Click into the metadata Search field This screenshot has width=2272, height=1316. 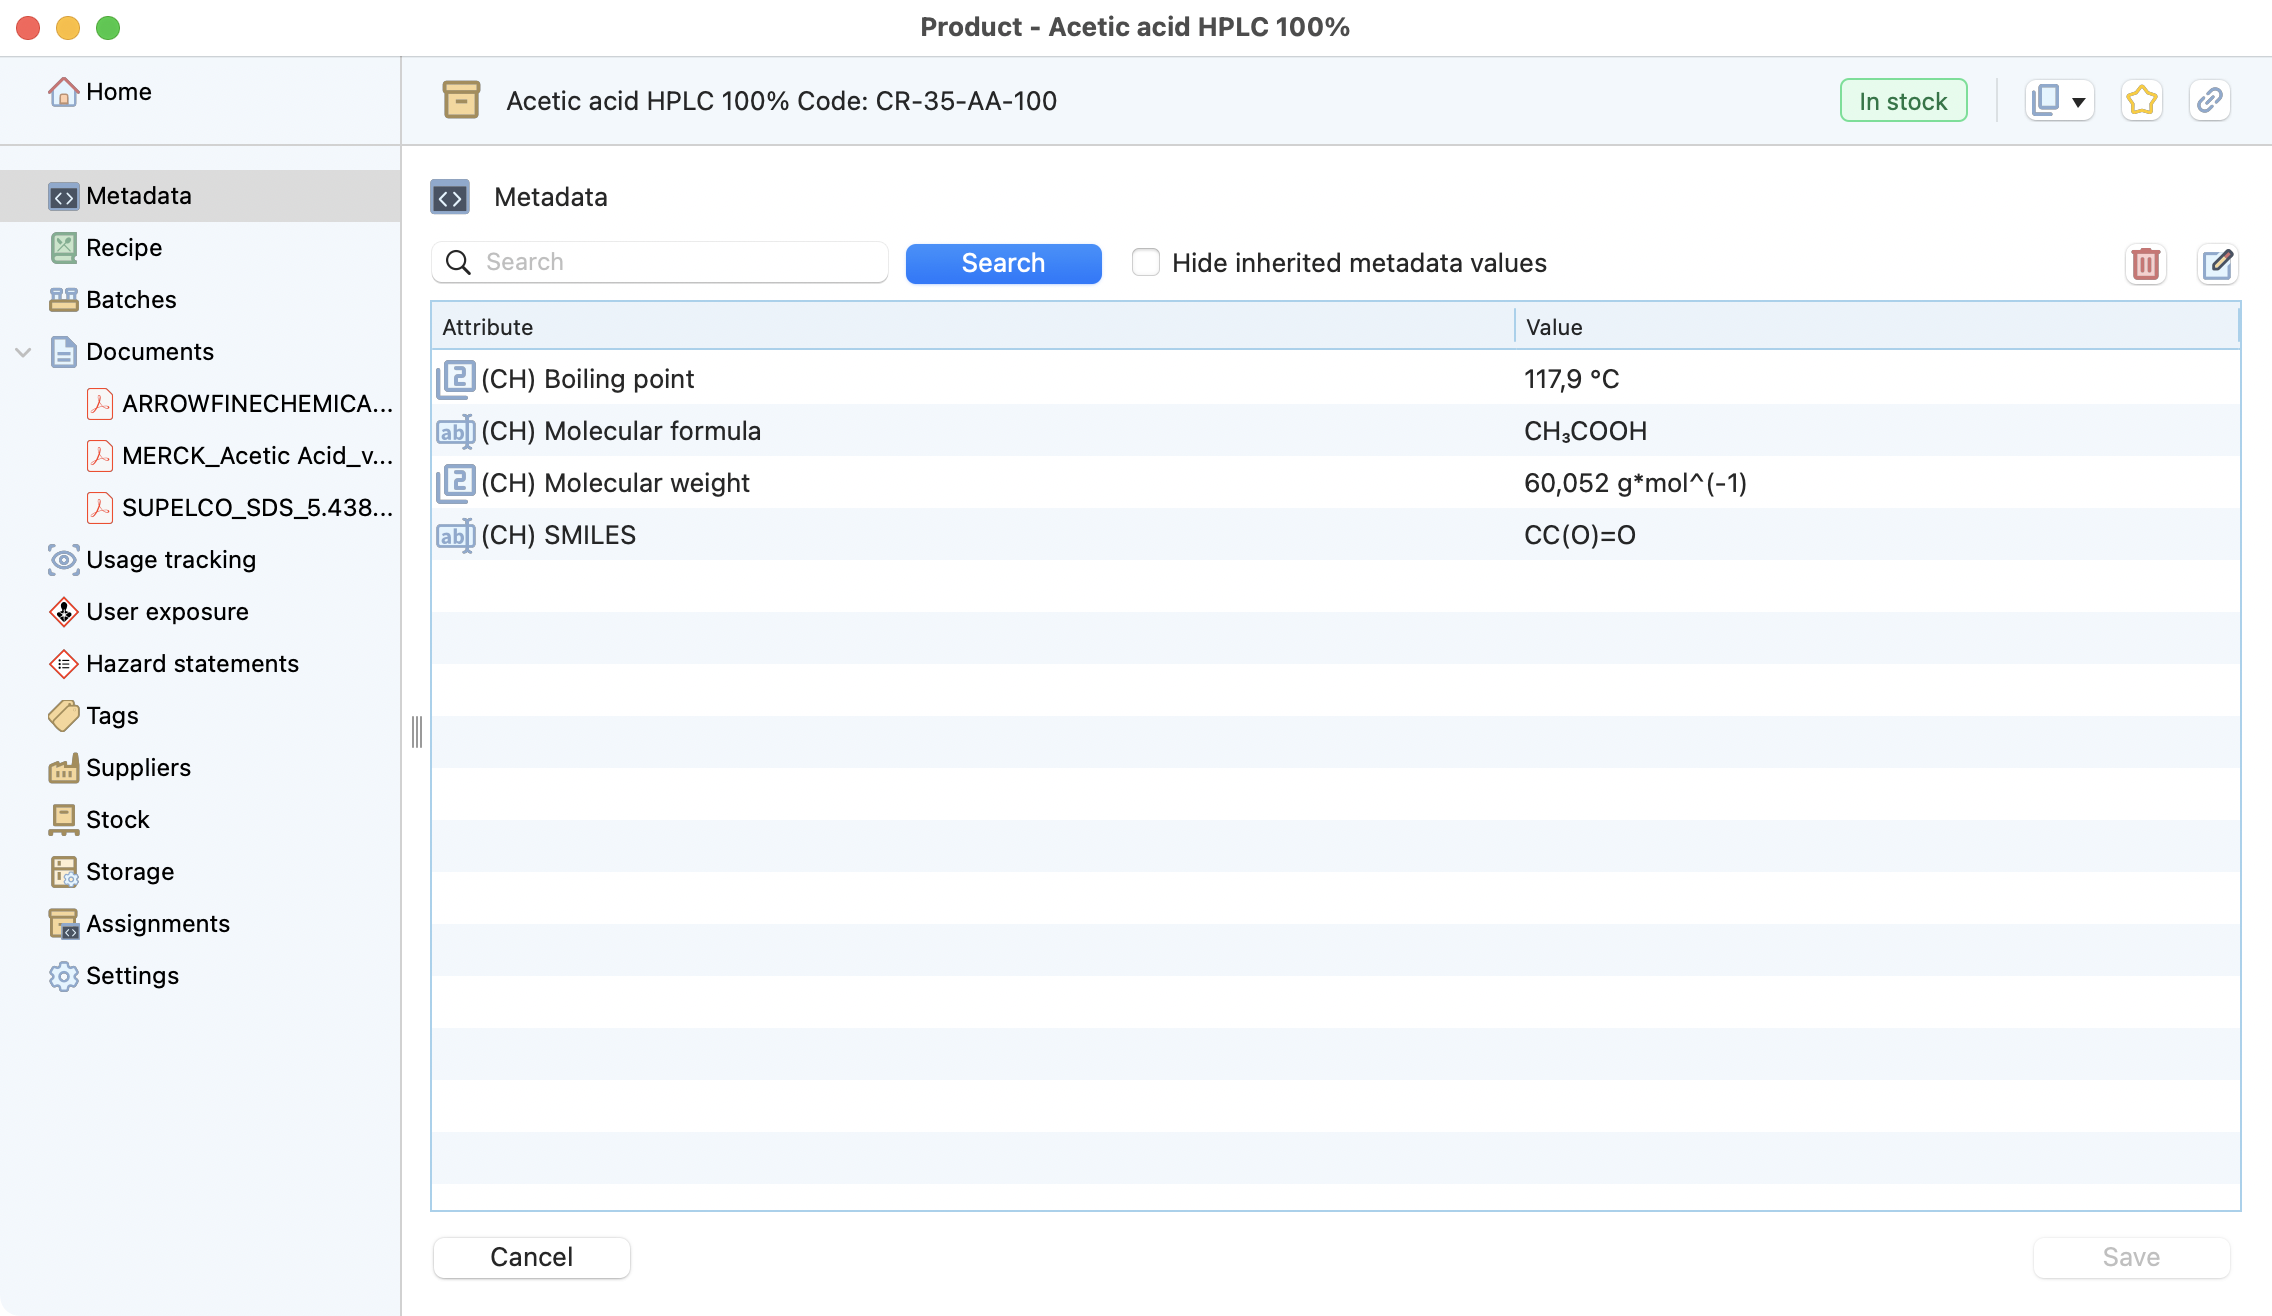pyautogui.click(x=680, y=262)
